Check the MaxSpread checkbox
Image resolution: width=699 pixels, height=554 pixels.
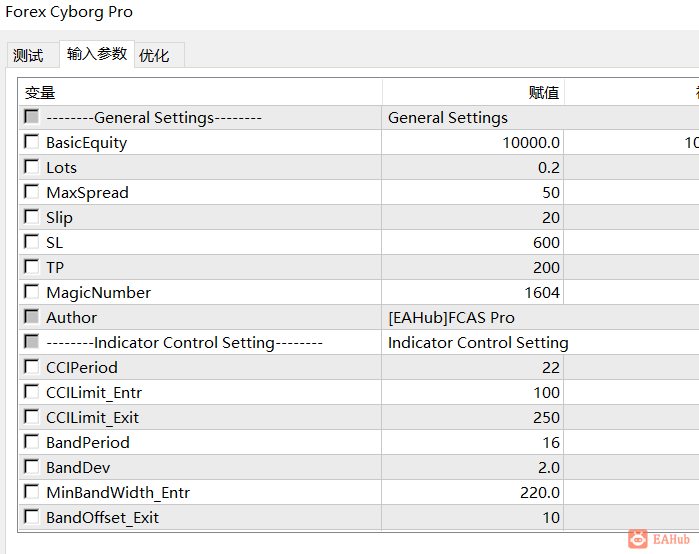(32, 192)
